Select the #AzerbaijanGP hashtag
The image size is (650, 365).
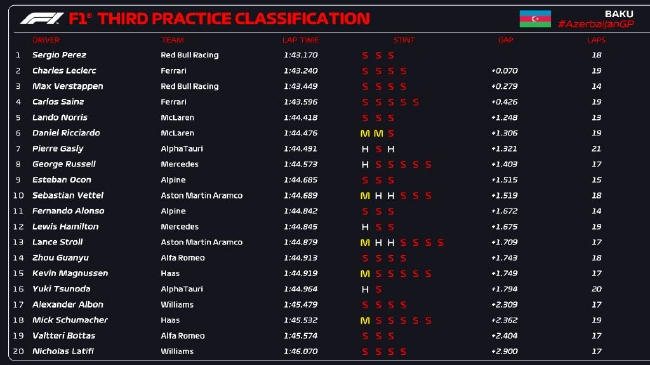click(x=596, y=24)
